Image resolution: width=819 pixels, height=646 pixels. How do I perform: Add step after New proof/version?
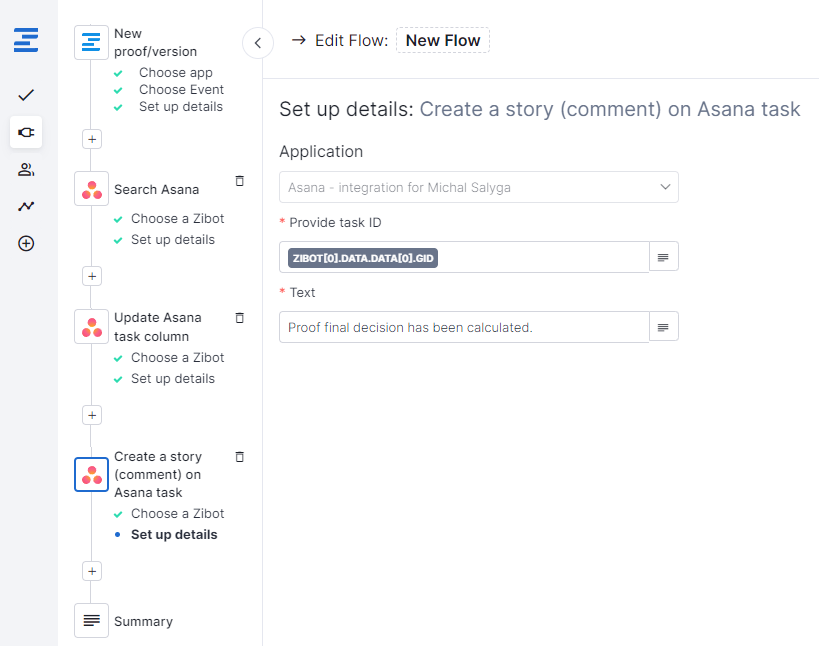point(92,139)
